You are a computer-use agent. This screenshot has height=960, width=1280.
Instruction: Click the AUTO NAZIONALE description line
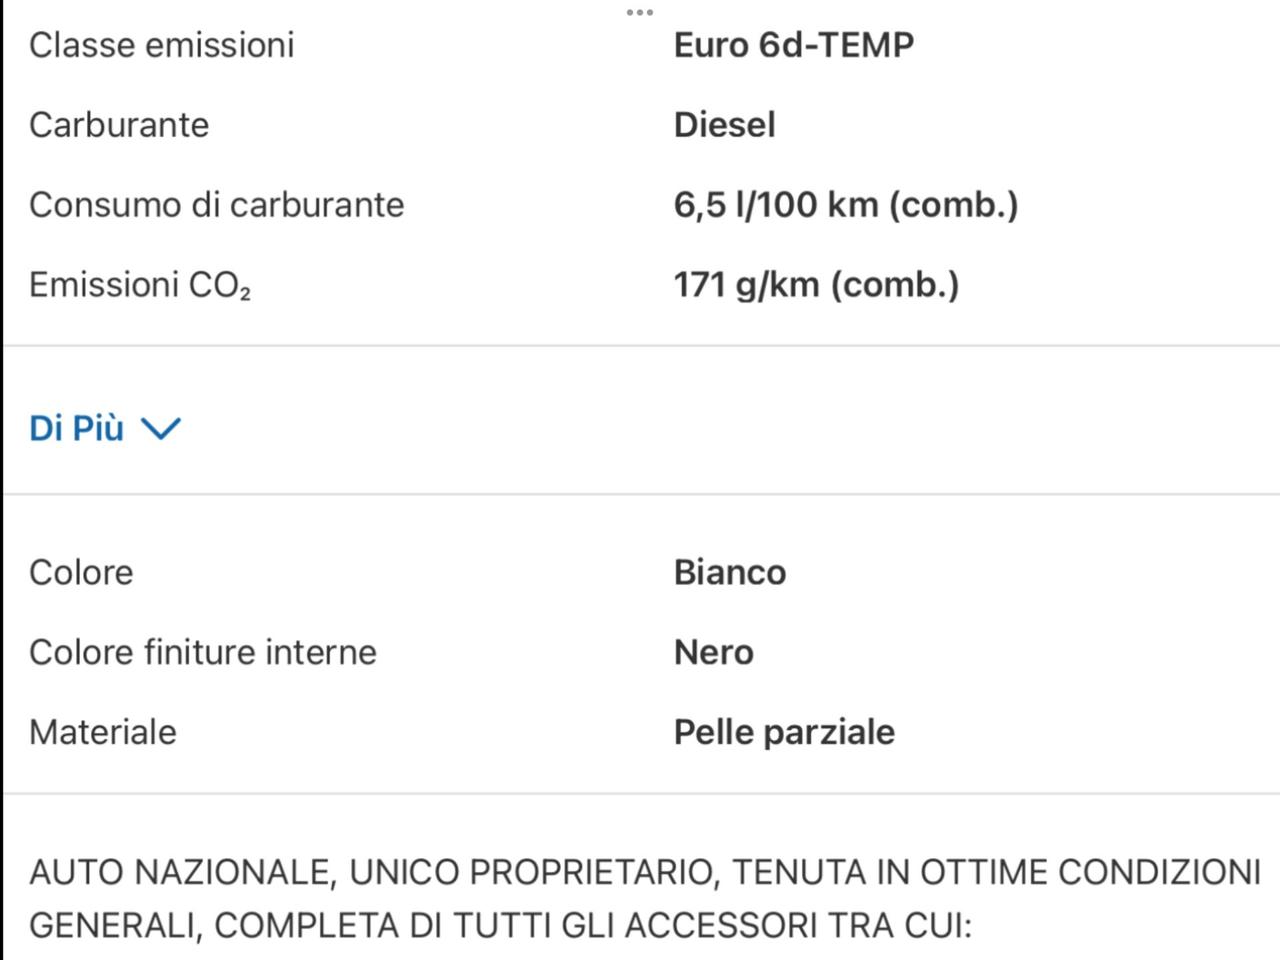[645, 872]
